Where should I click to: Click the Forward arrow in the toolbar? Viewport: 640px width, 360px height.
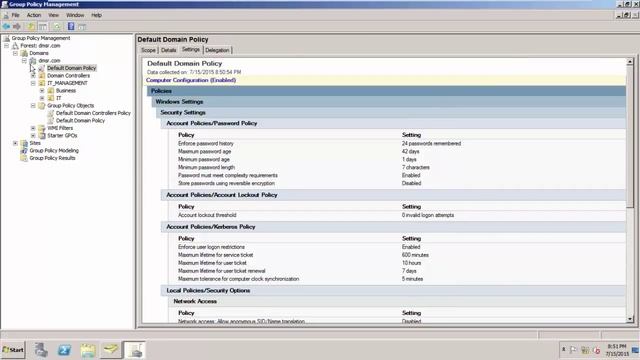click(x=17, y=27)
